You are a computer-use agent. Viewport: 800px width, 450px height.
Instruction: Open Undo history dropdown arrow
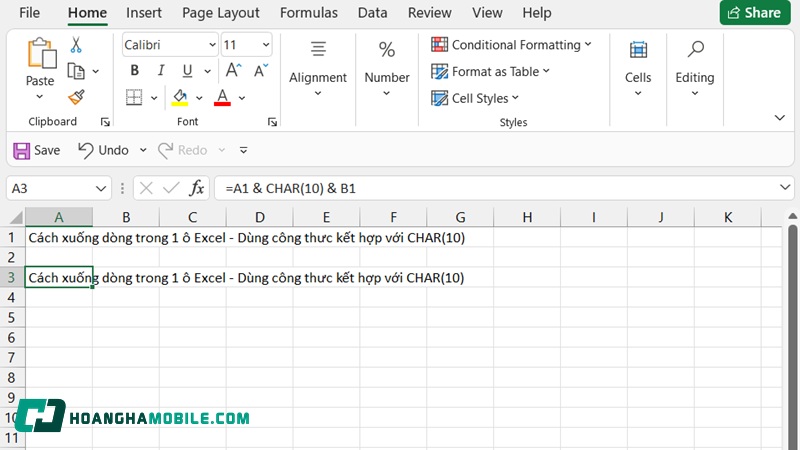click(x=143, y=151)
